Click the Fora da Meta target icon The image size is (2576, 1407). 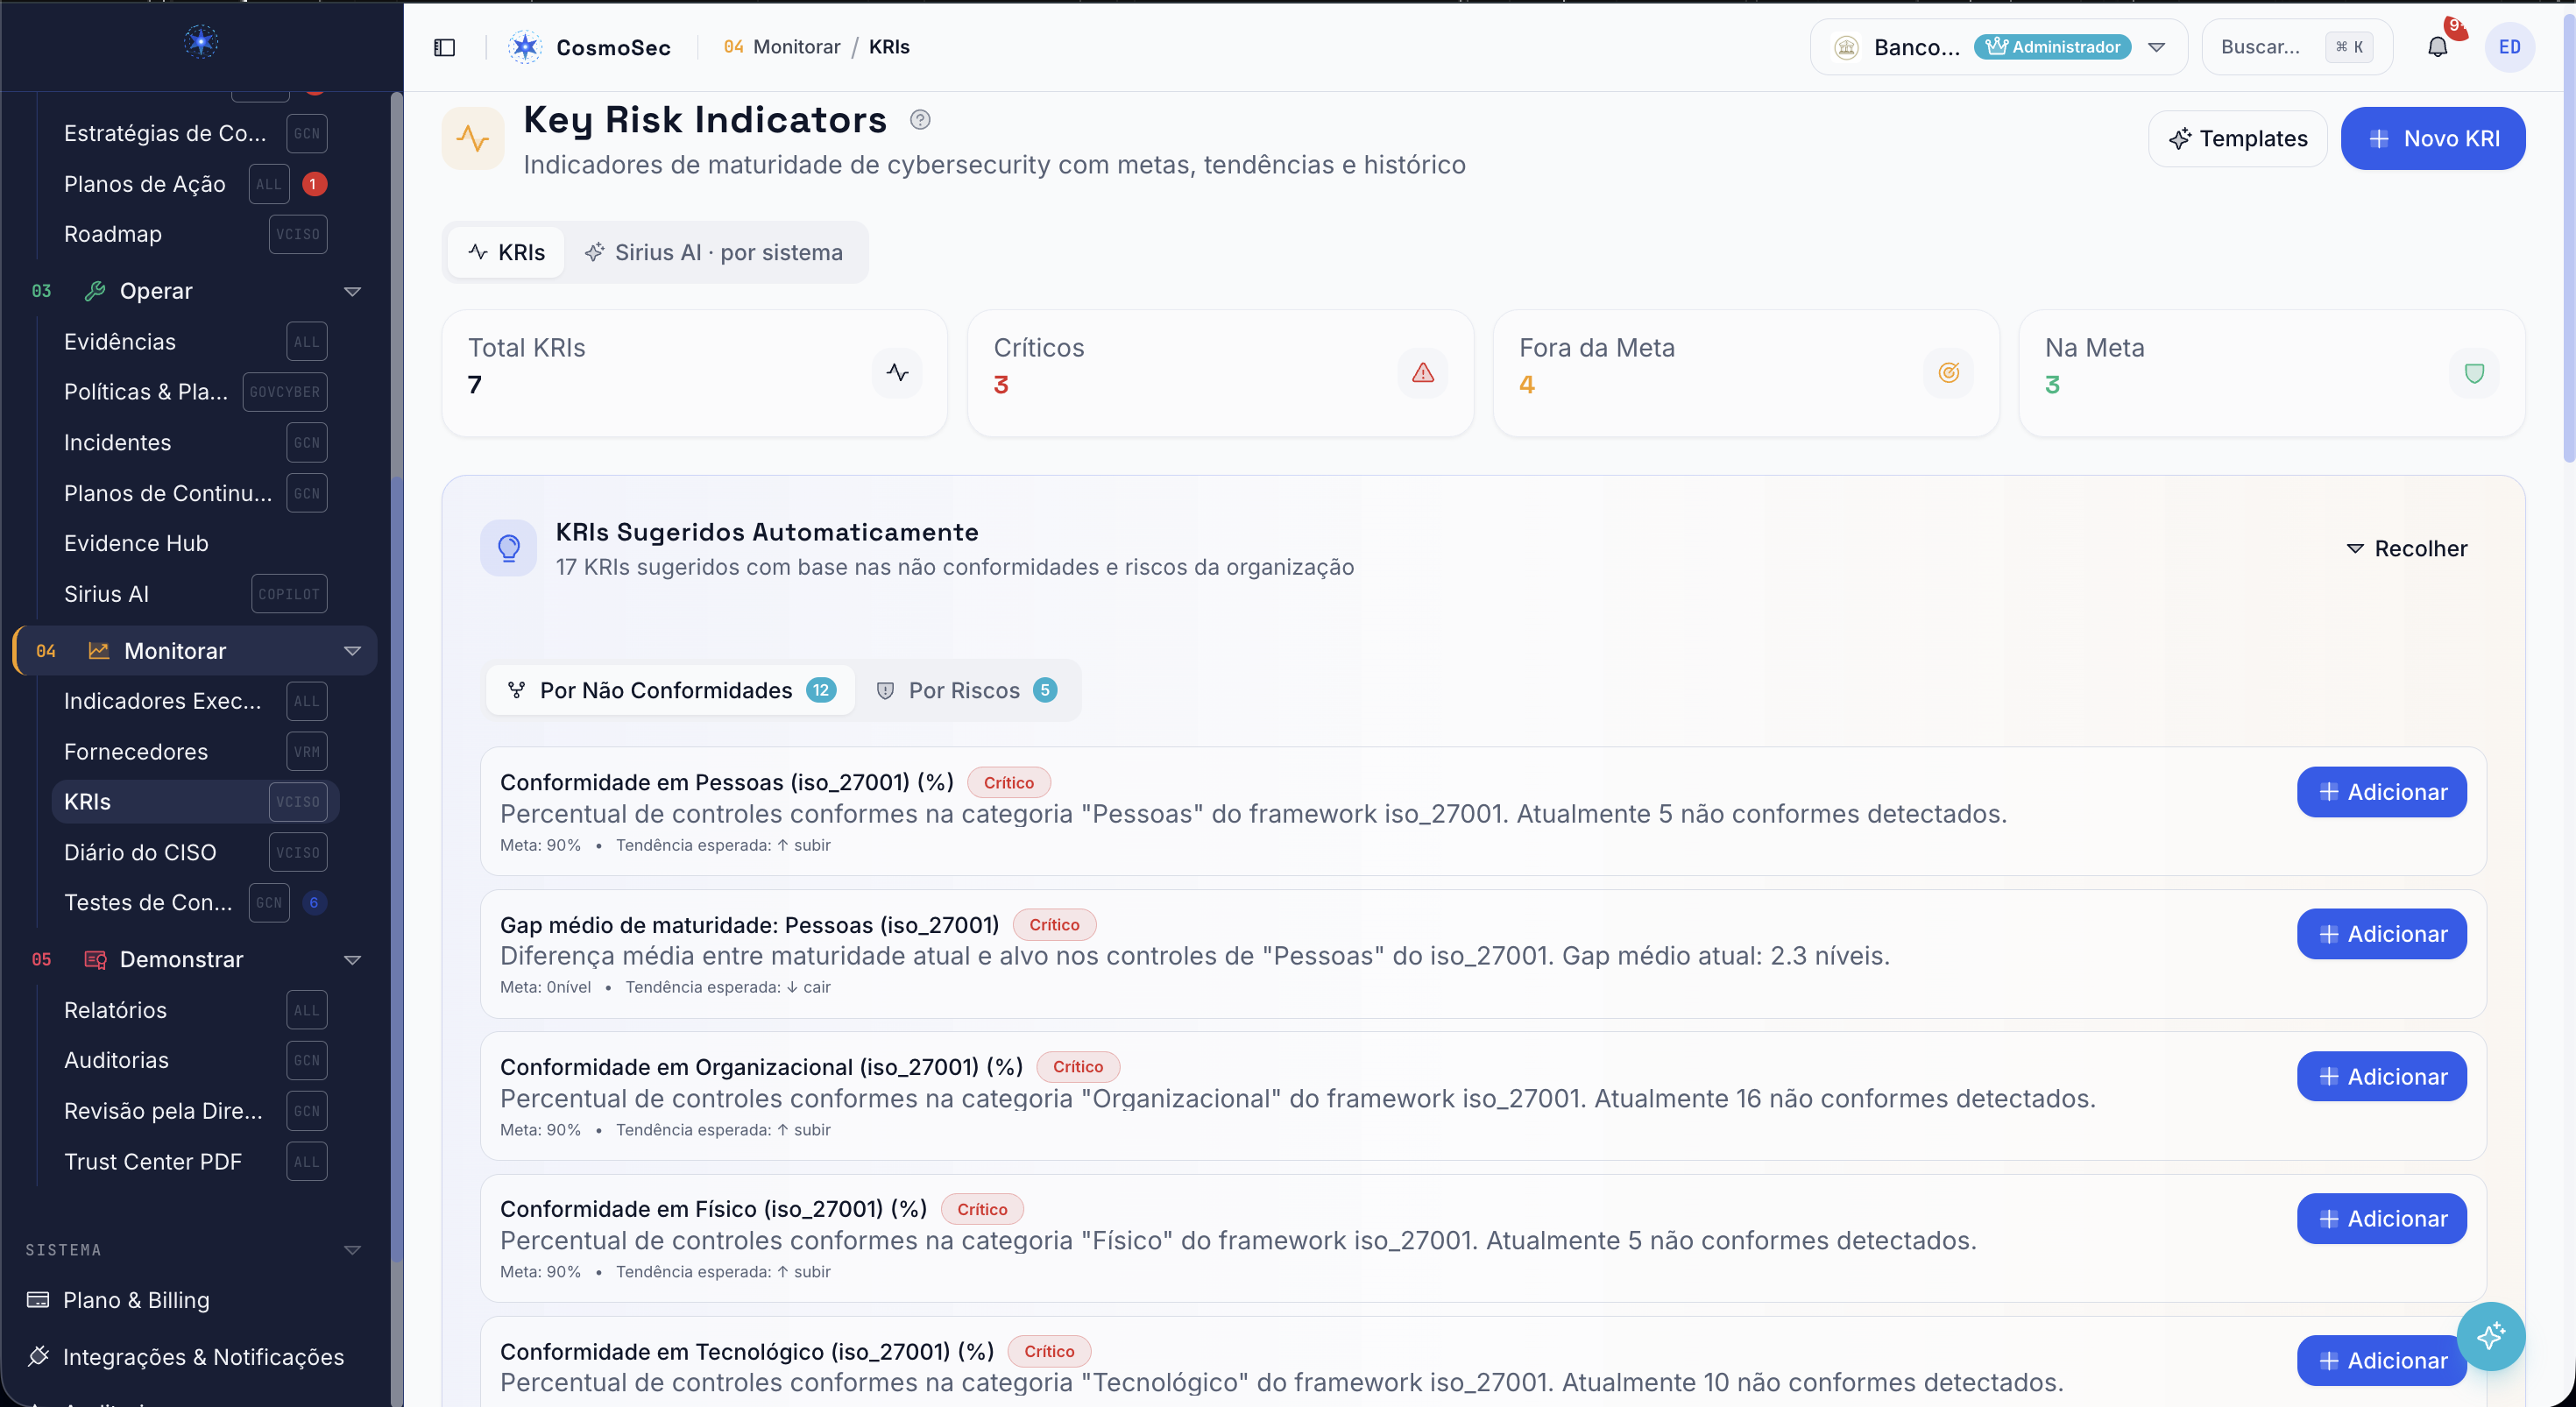(x=1948, y=373)
